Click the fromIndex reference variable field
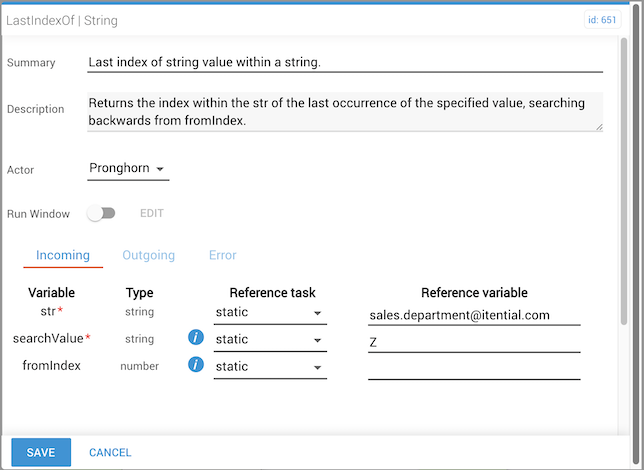Viewport: 644px width, 470px height. pyautogui.click(x=473, y=368)
